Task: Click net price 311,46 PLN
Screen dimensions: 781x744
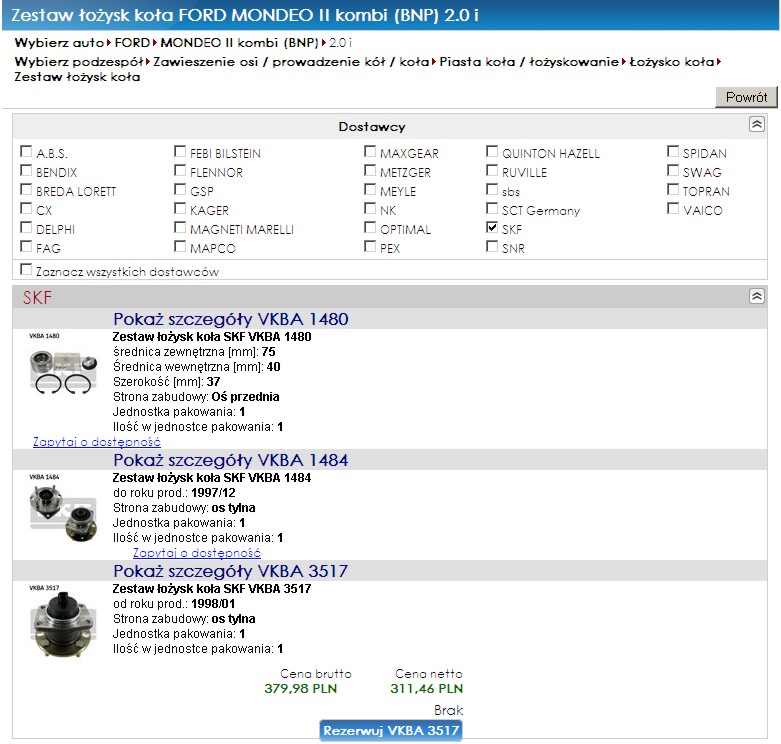Action: pos(426,689)
